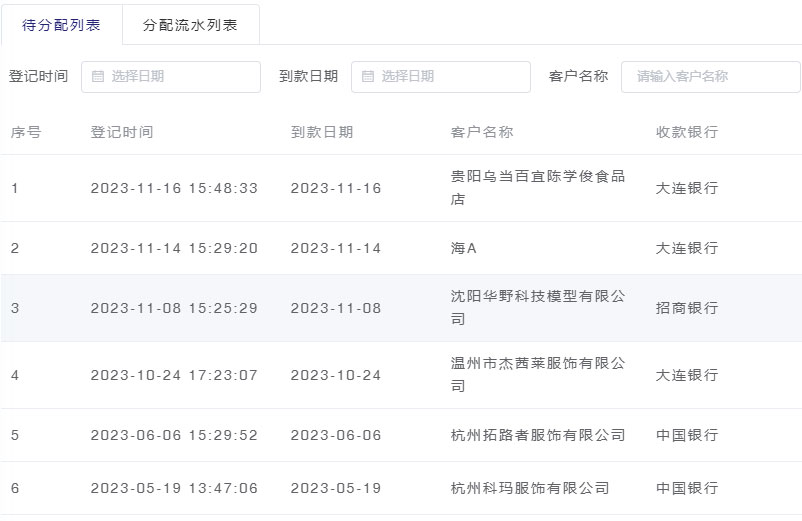The width and height of the screenshot is (802, 521).
Task: Click the 序号 column header
Action: pyautogui.click(x=26, y=132)
